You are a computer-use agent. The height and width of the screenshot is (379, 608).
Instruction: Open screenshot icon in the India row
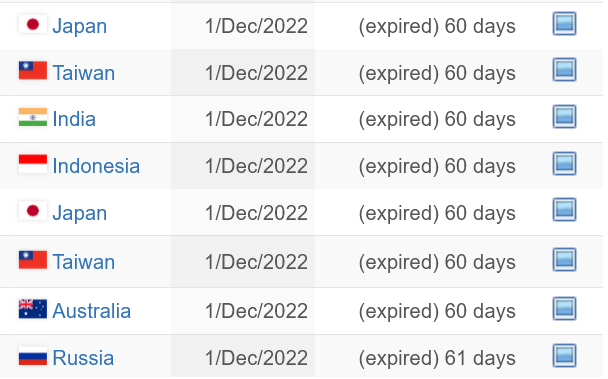point(564,116)
